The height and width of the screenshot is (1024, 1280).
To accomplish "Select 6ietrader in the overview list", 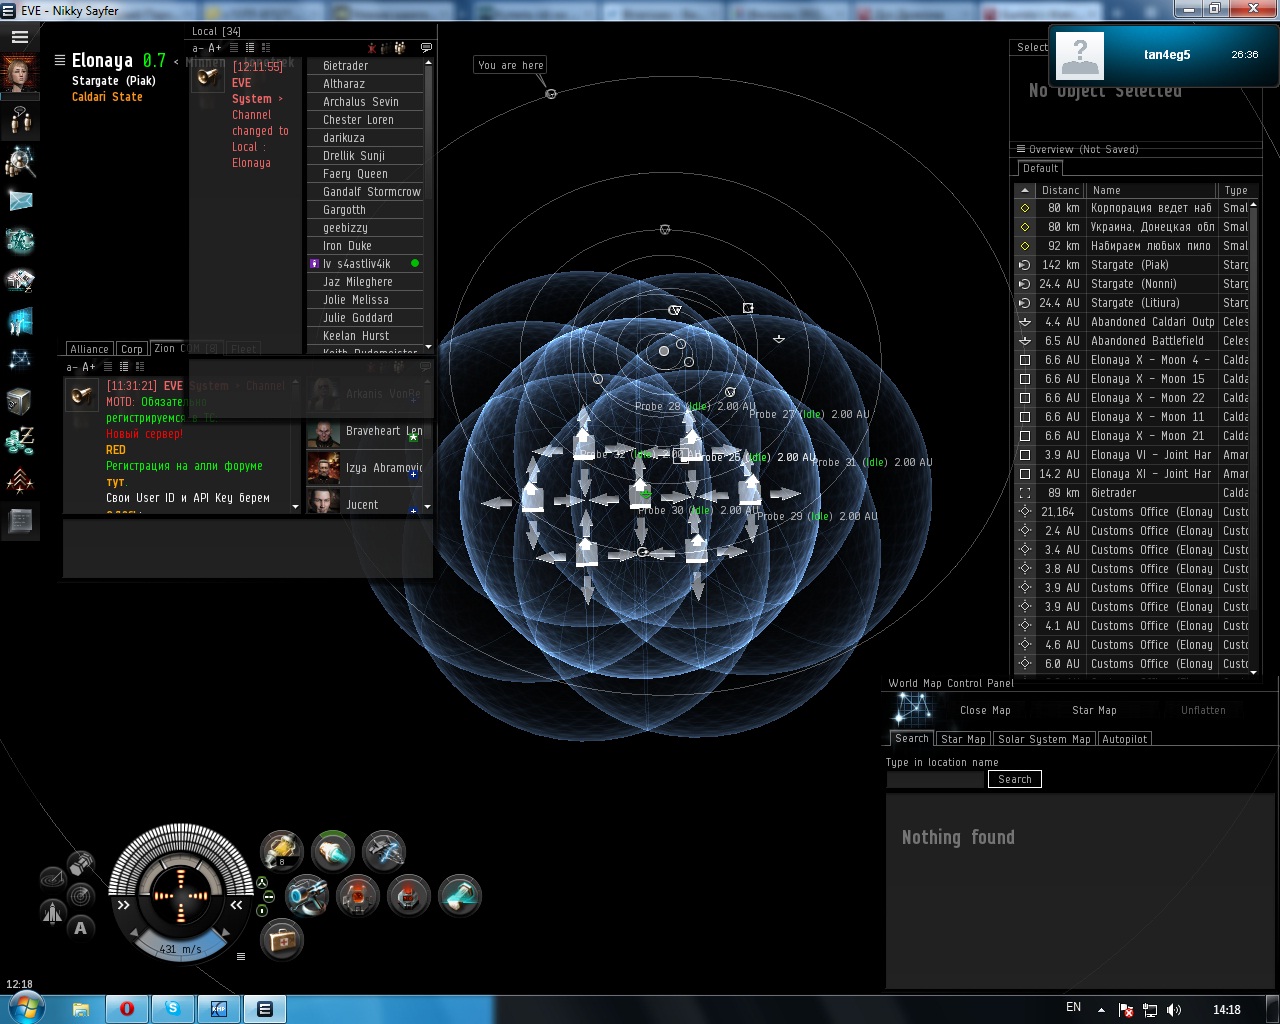I will (x=1133, y=493).
